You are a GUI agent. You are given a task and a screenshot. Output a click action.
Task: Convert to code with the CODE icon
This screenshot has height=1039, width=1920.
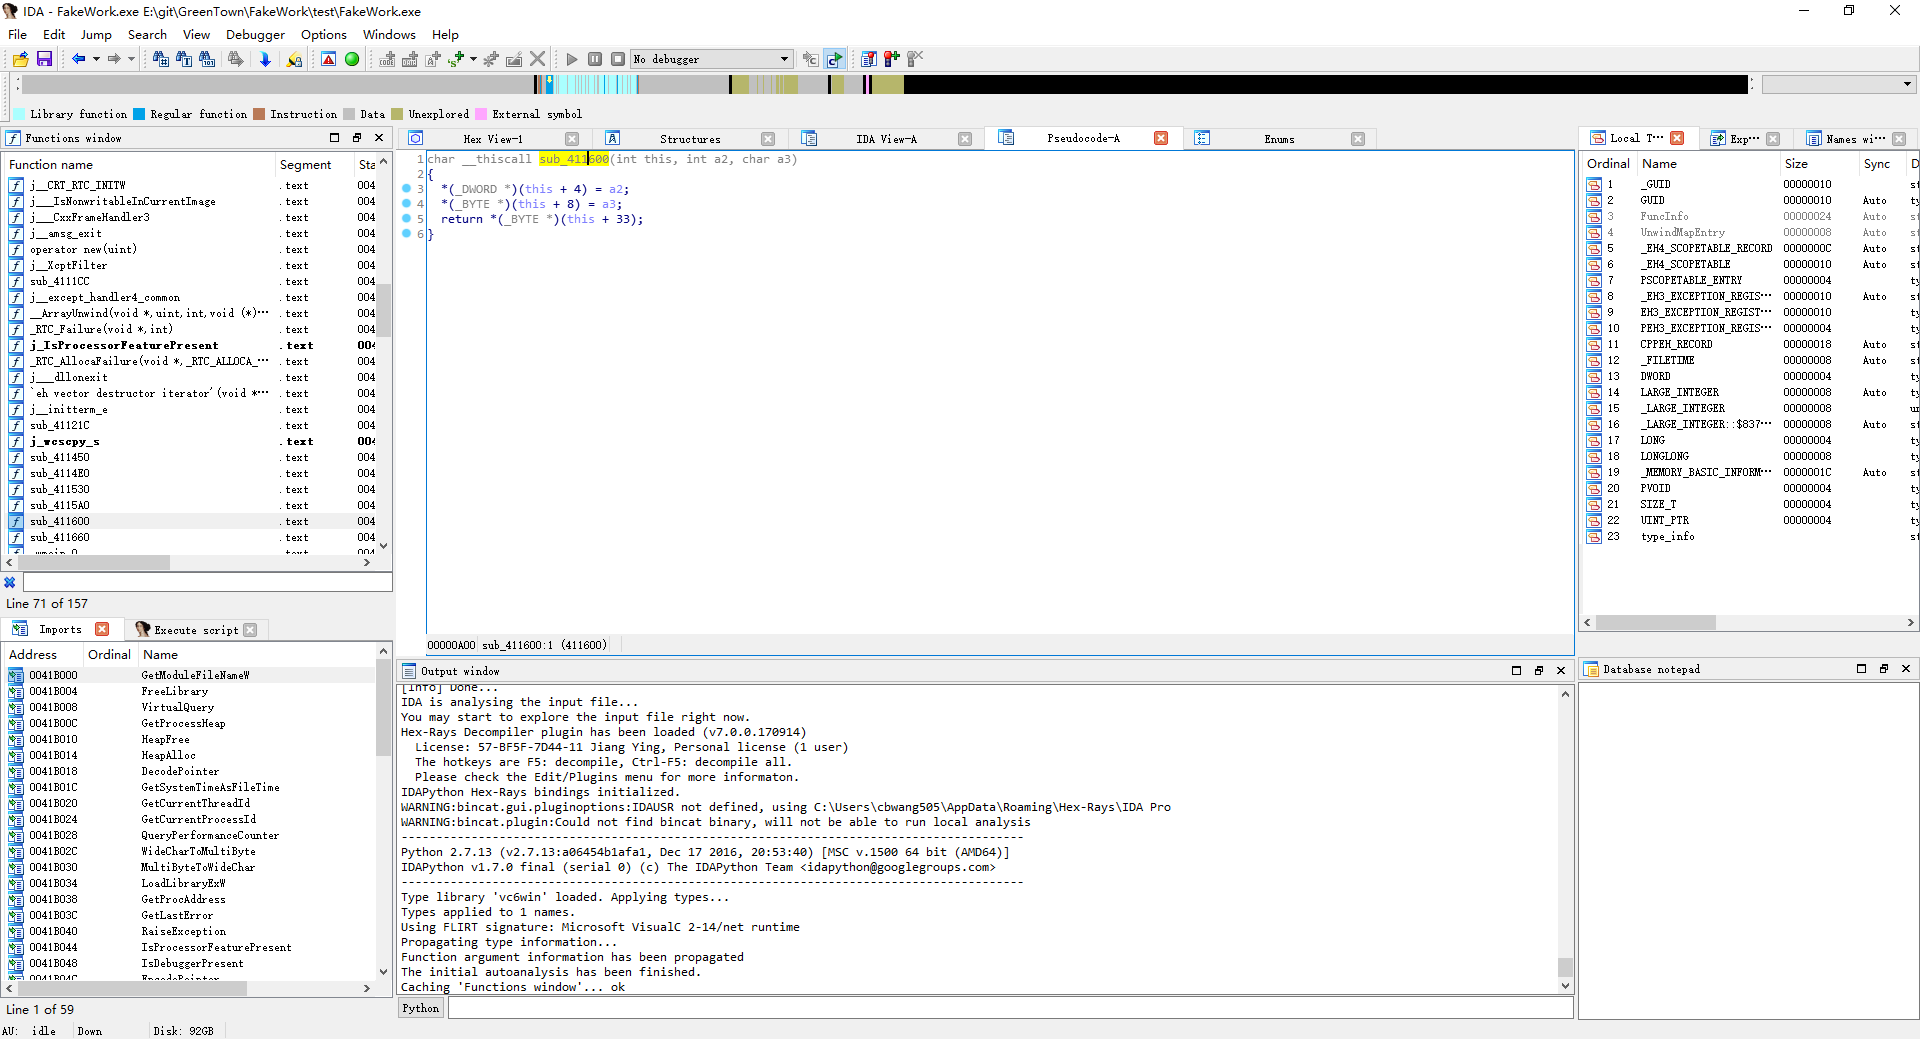click(387, 59)
